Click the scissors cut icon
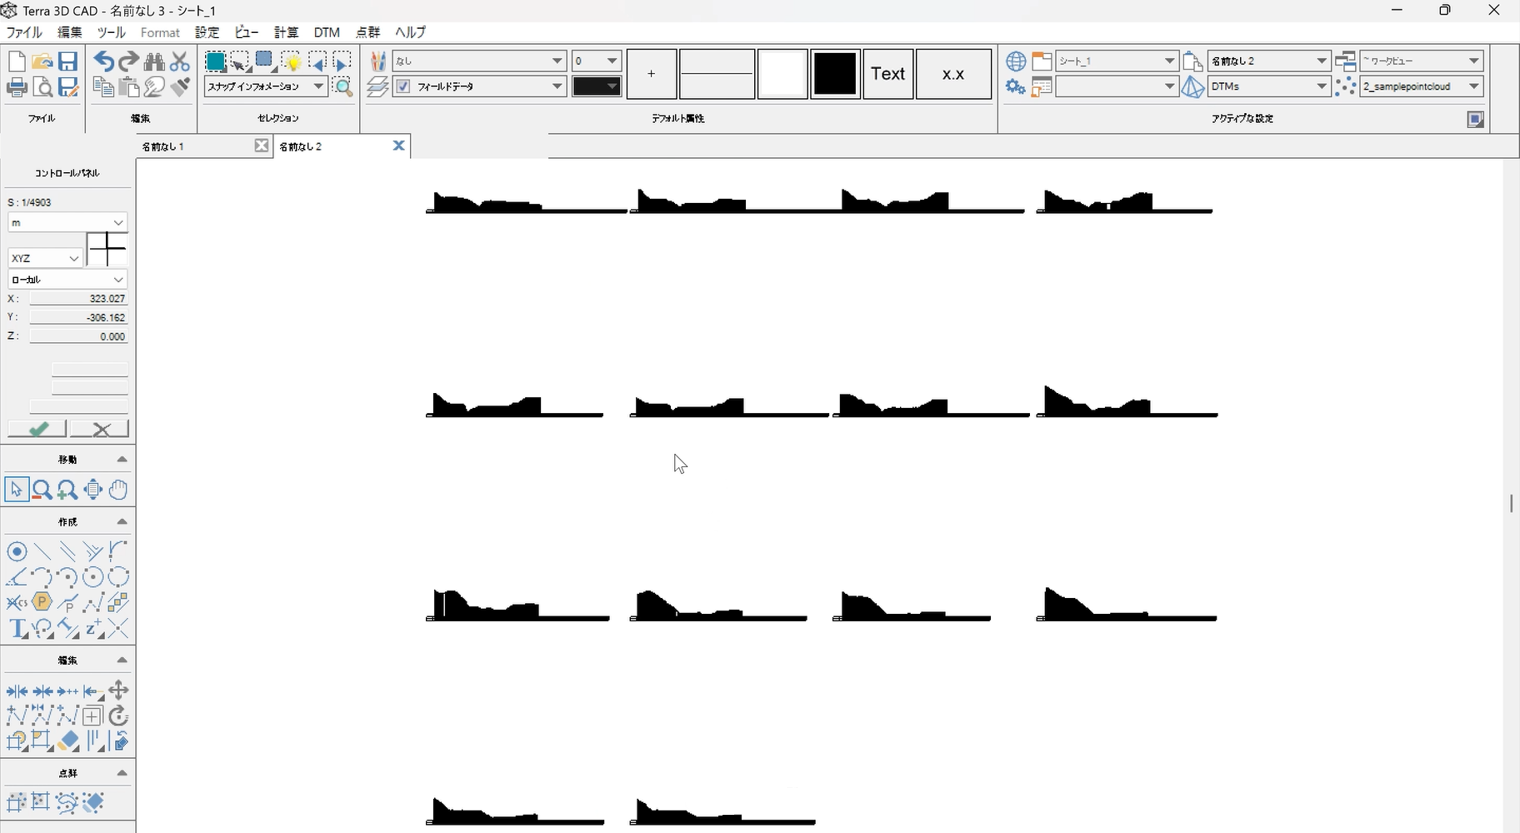Image resolution: width=1520 pixels, height=833 pixels. (x=180, y=62)
